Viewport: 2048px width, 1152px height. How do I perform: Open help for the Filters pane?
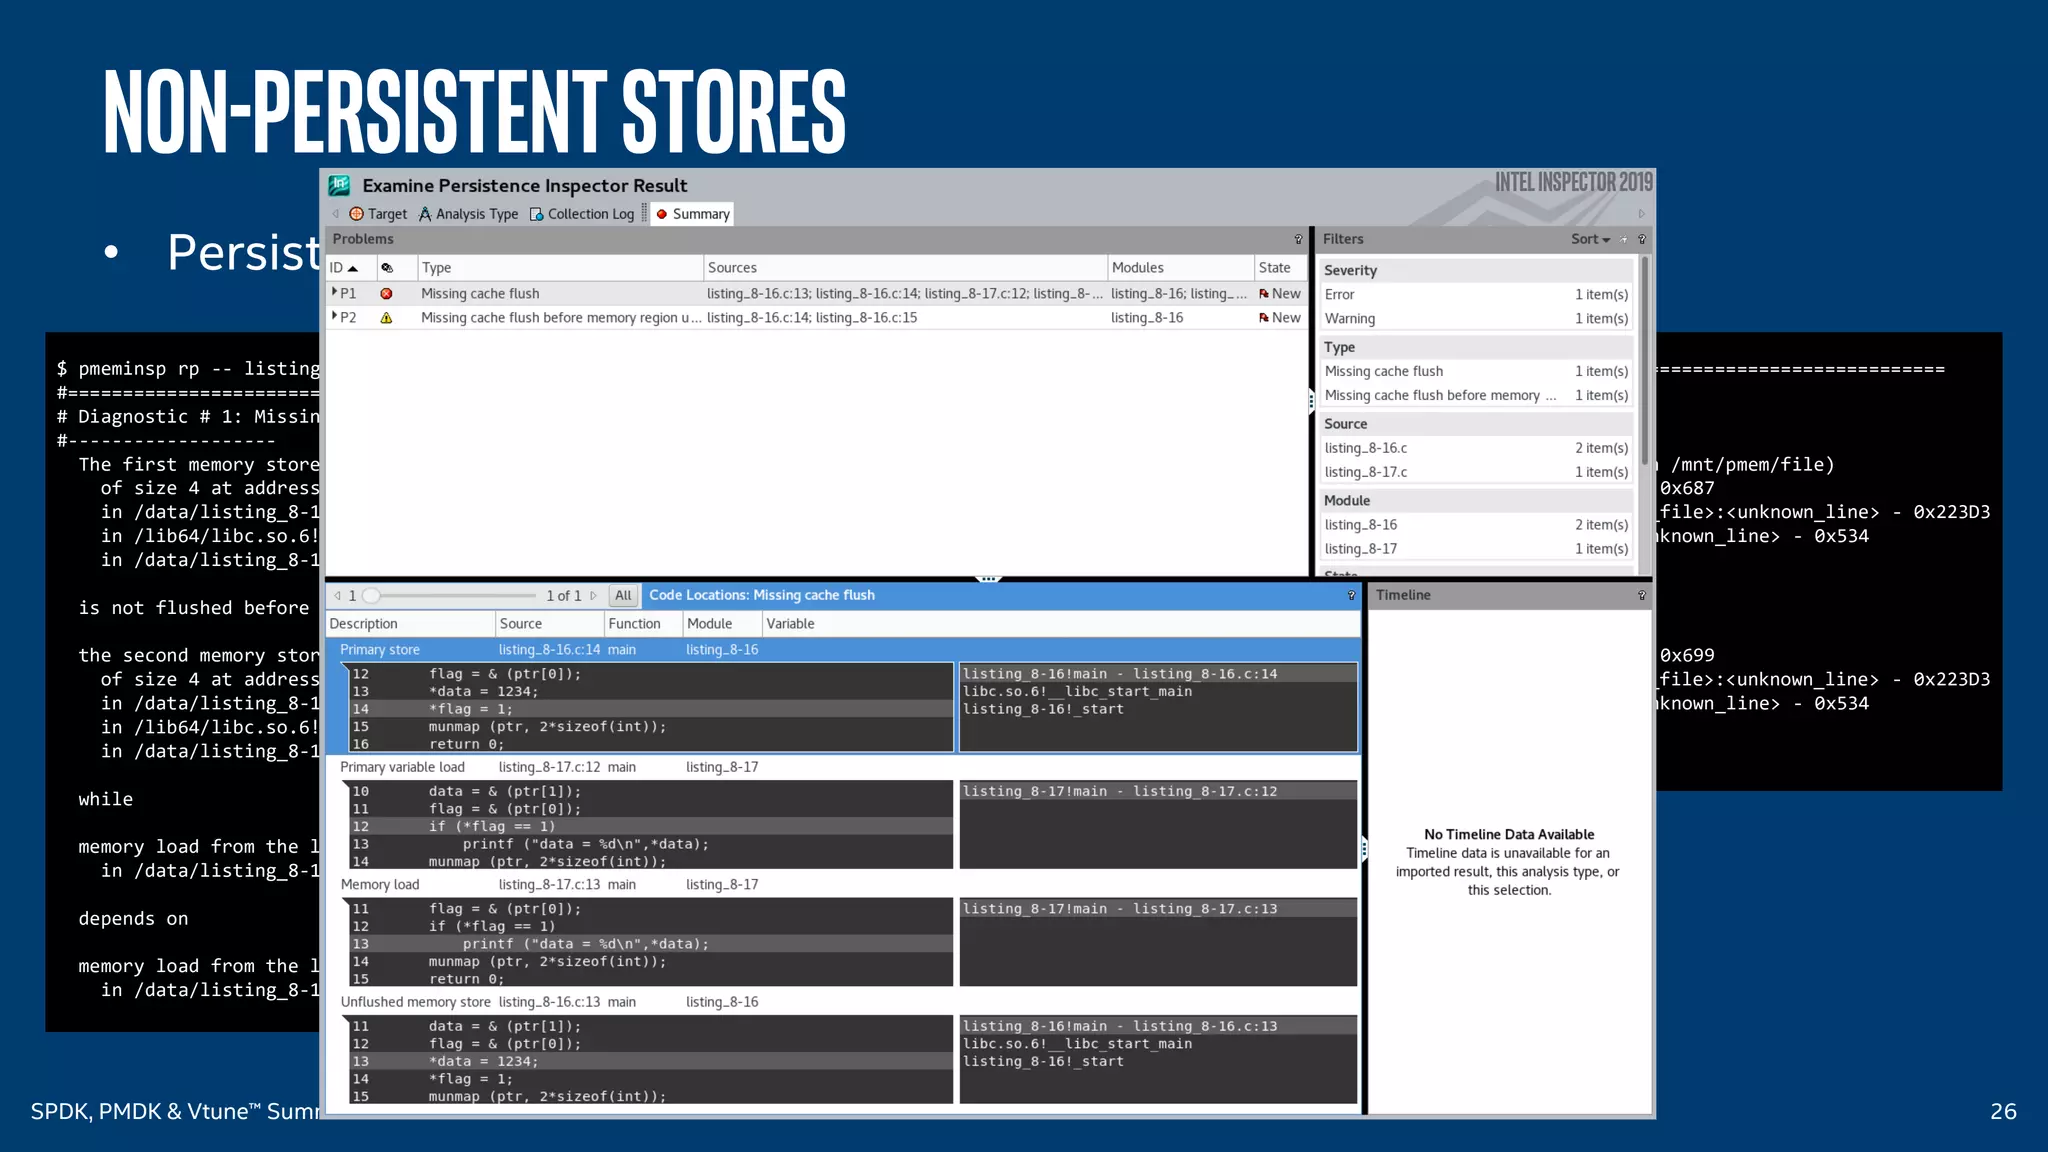tap(1641, 239)
